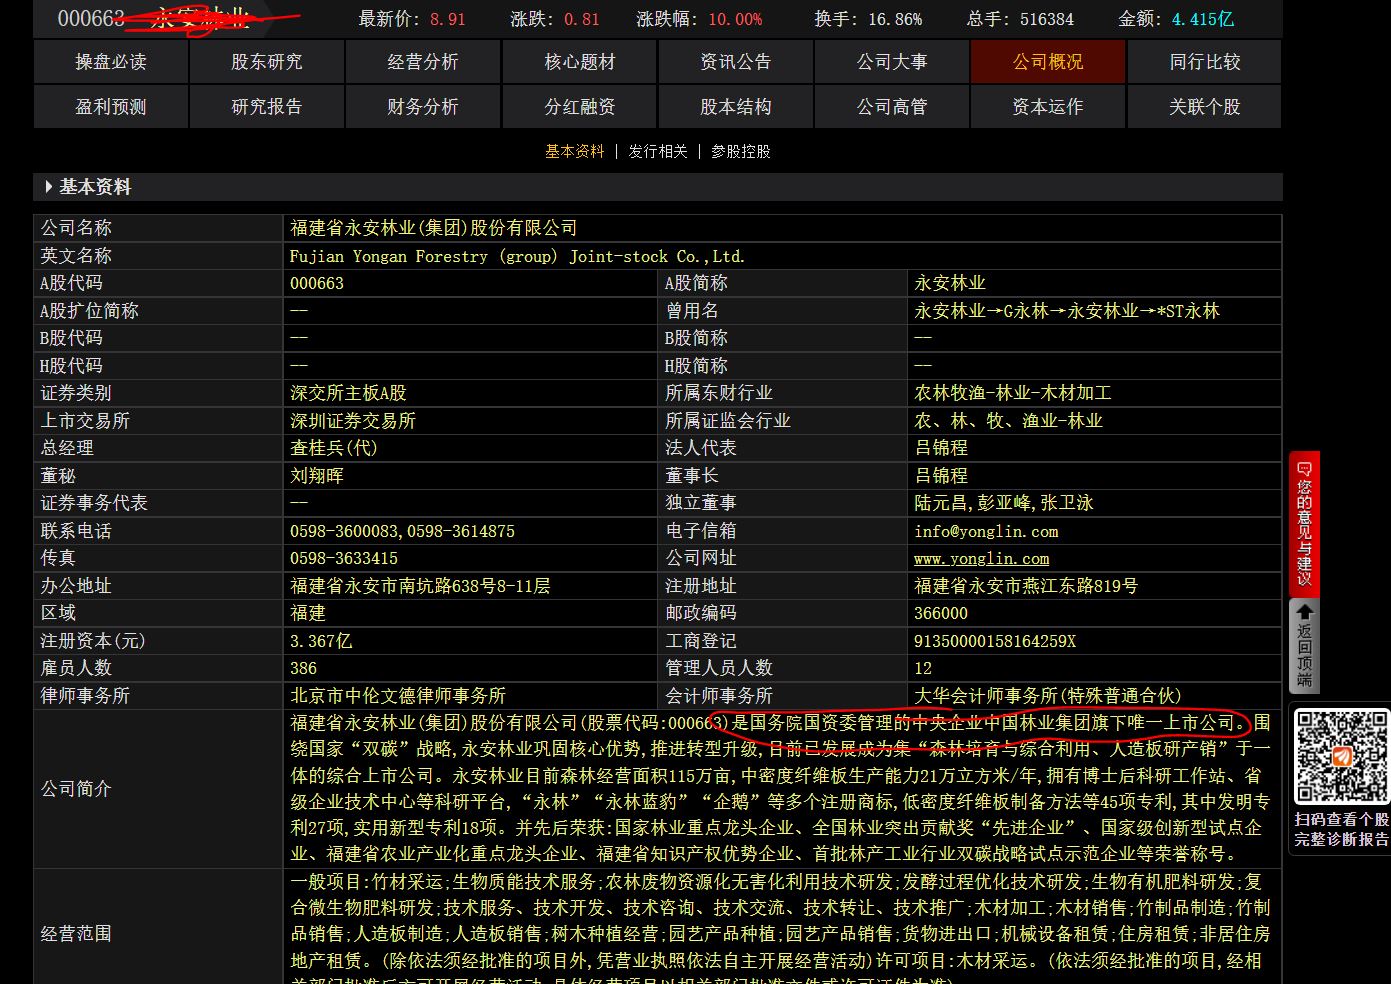
Task: Open the www.yonglin.com website link
Action: (x=981, y=559)
